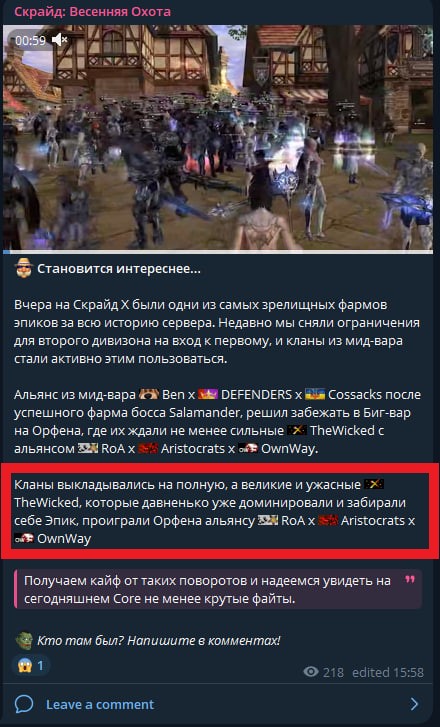Click the TheWicked clan icon in highlighted paragraph
The image size is (440, 727).
coord(374,485)
